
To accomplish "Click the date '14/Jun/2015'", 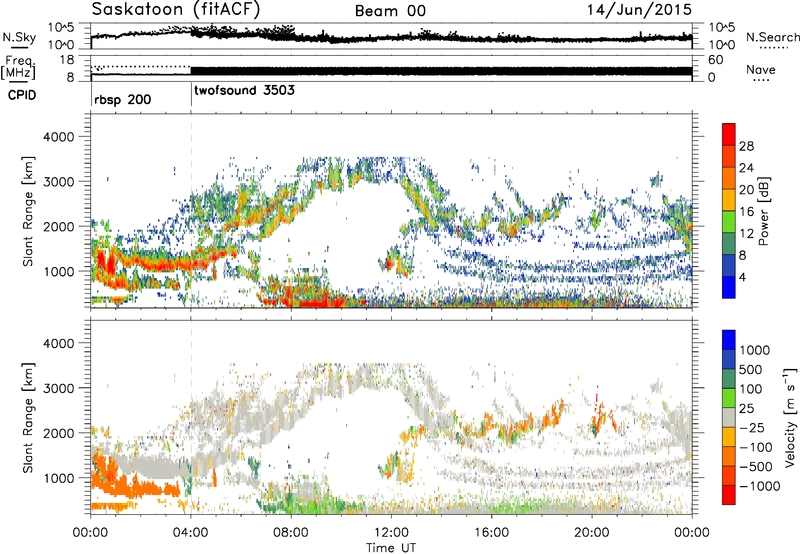I will 639,9.
